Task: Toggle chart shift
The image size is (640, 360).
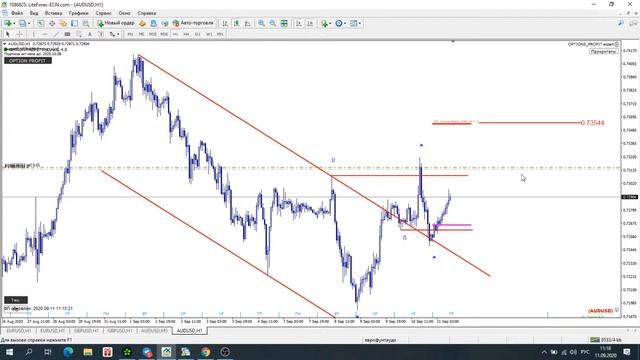Action: [x=310, y=23]
